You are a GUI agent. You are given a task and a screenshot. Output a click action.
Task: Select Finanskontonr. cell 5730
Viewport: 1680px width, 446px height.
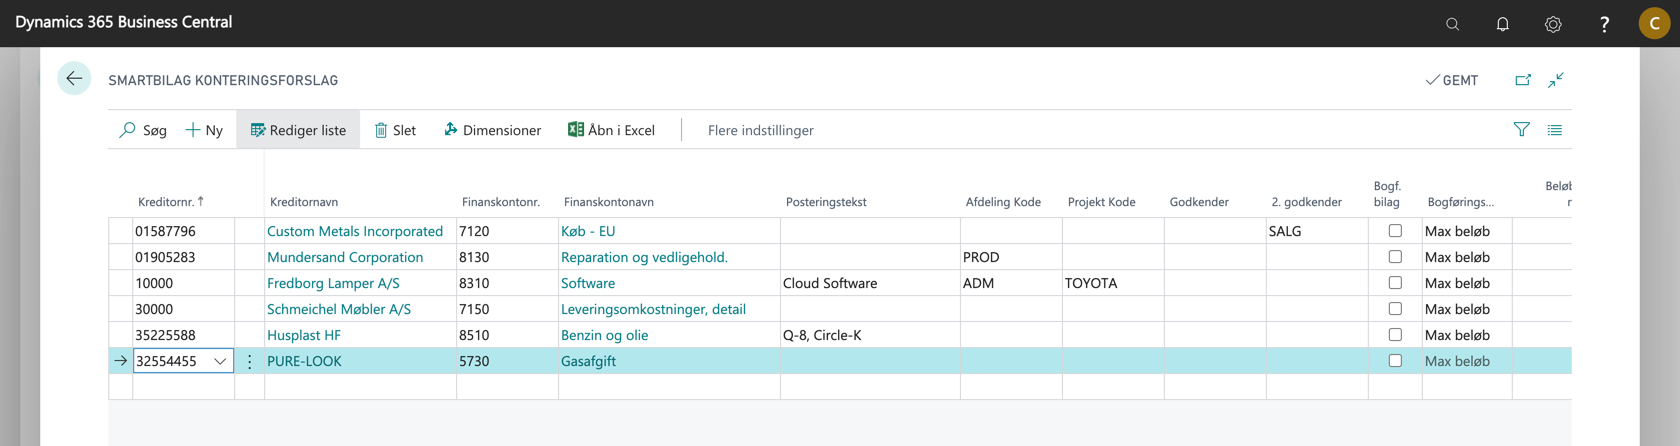pos(507,361)
